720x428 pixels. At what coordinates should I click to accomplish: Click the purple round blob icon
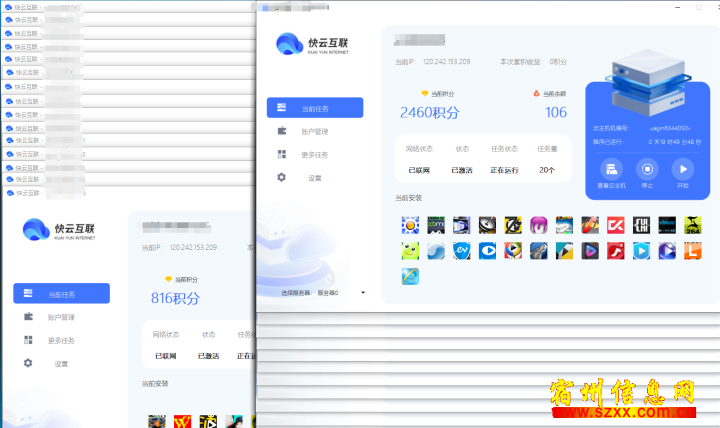pos(539,225)
